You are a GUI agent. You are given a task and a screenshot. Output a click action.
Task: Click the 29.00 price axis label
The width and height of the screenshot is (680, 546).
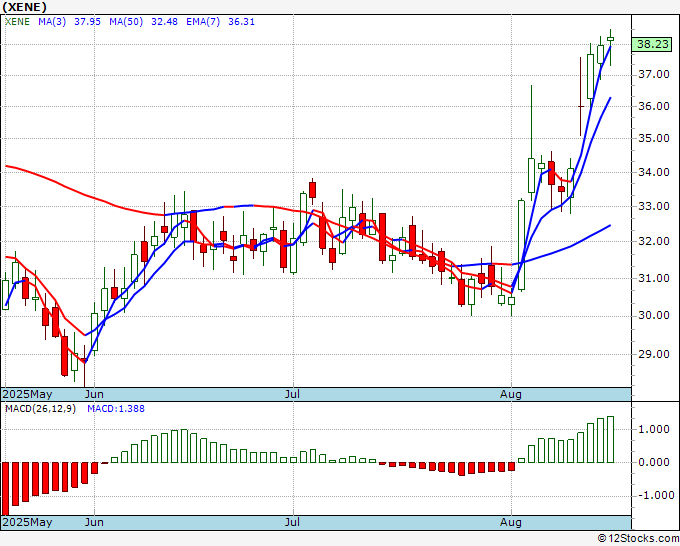pos(654,354)
